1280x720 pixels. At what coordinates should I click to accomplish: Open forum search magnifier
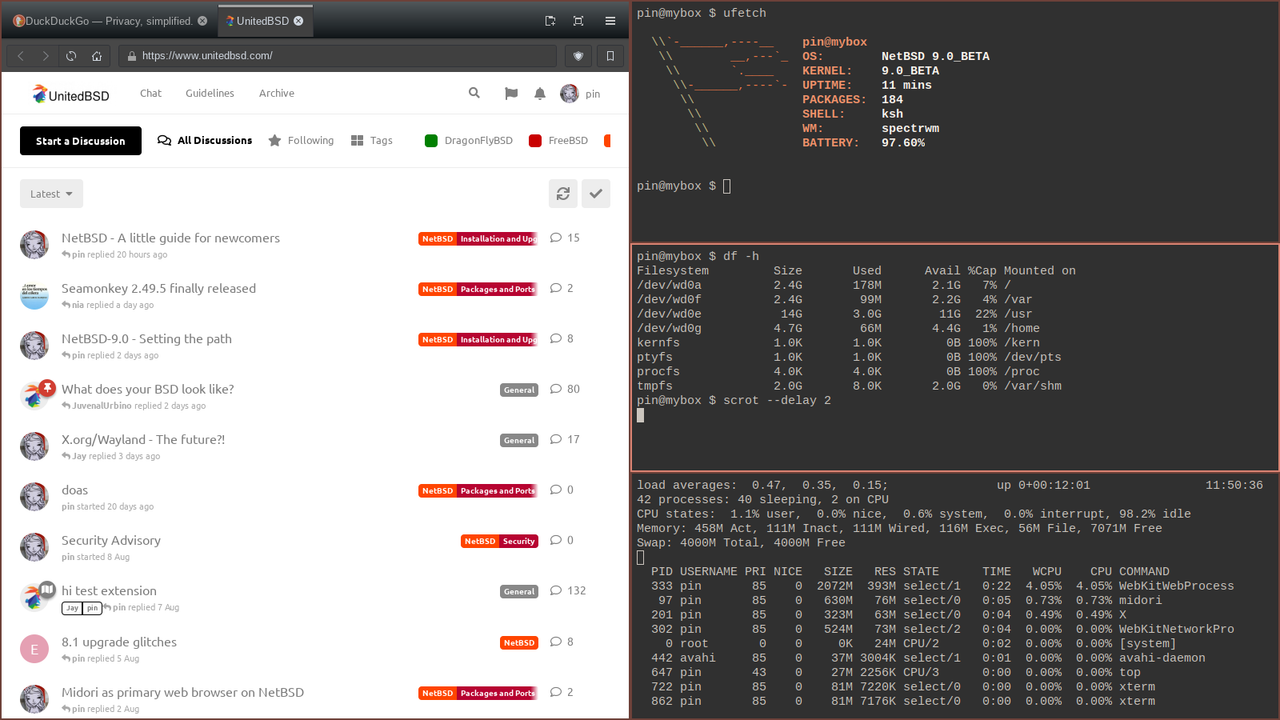pyautogui.click(x=474, y=93)
